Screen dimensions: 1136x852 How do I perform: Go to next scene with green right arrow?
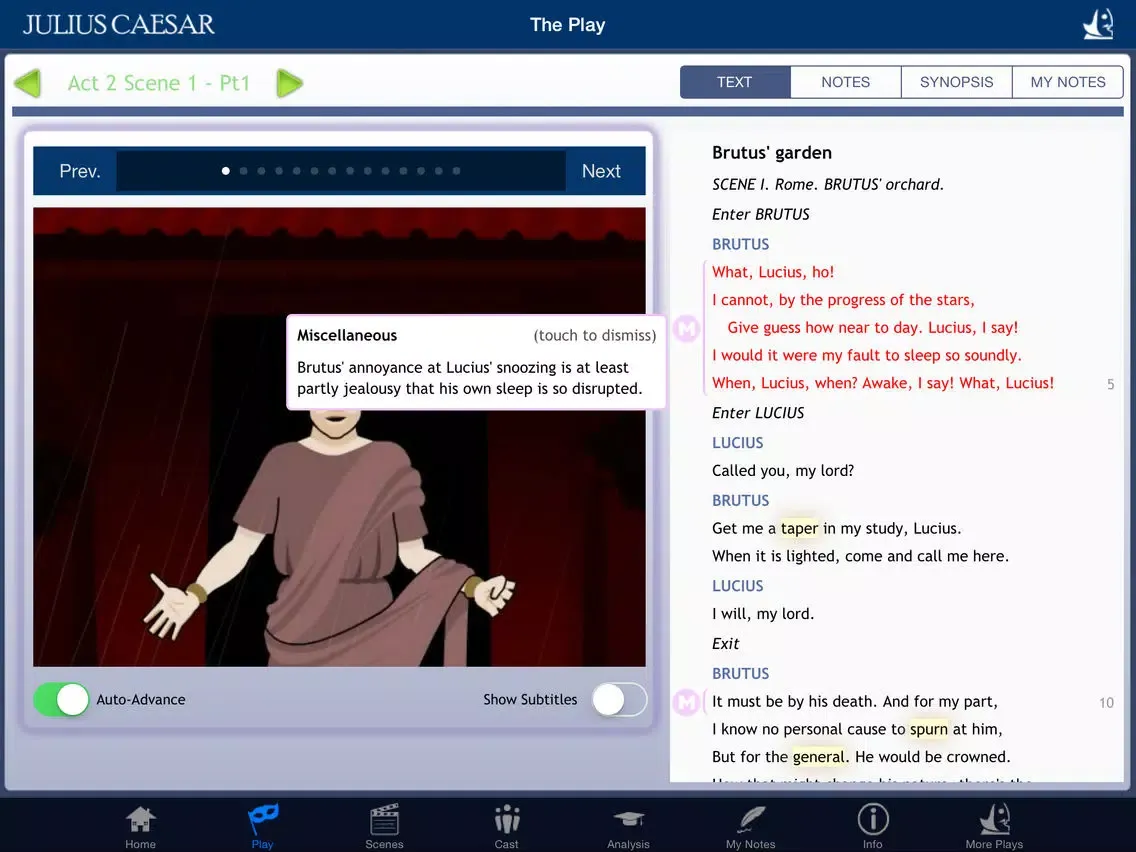pyautogui.click(x=289, y=83)
